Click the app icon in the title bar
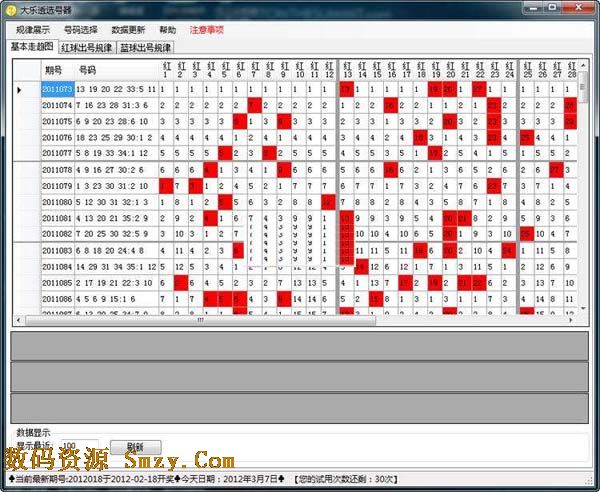The width and height of the screenshot is (600, 492). (x=11, y=10)
